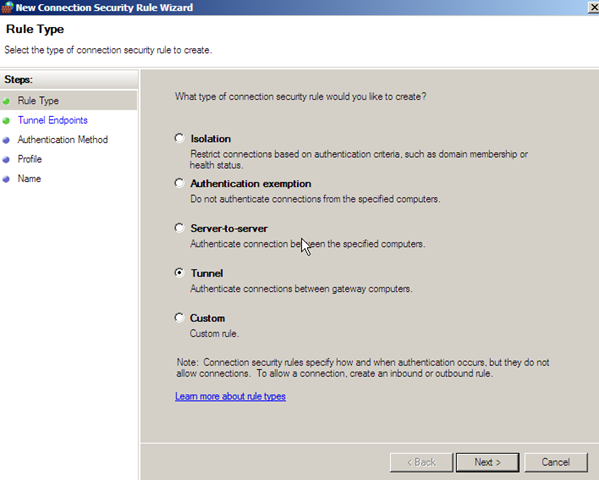Click the blue bullet beside Authentication Method

pyautogui.click(x=6, y=140)
